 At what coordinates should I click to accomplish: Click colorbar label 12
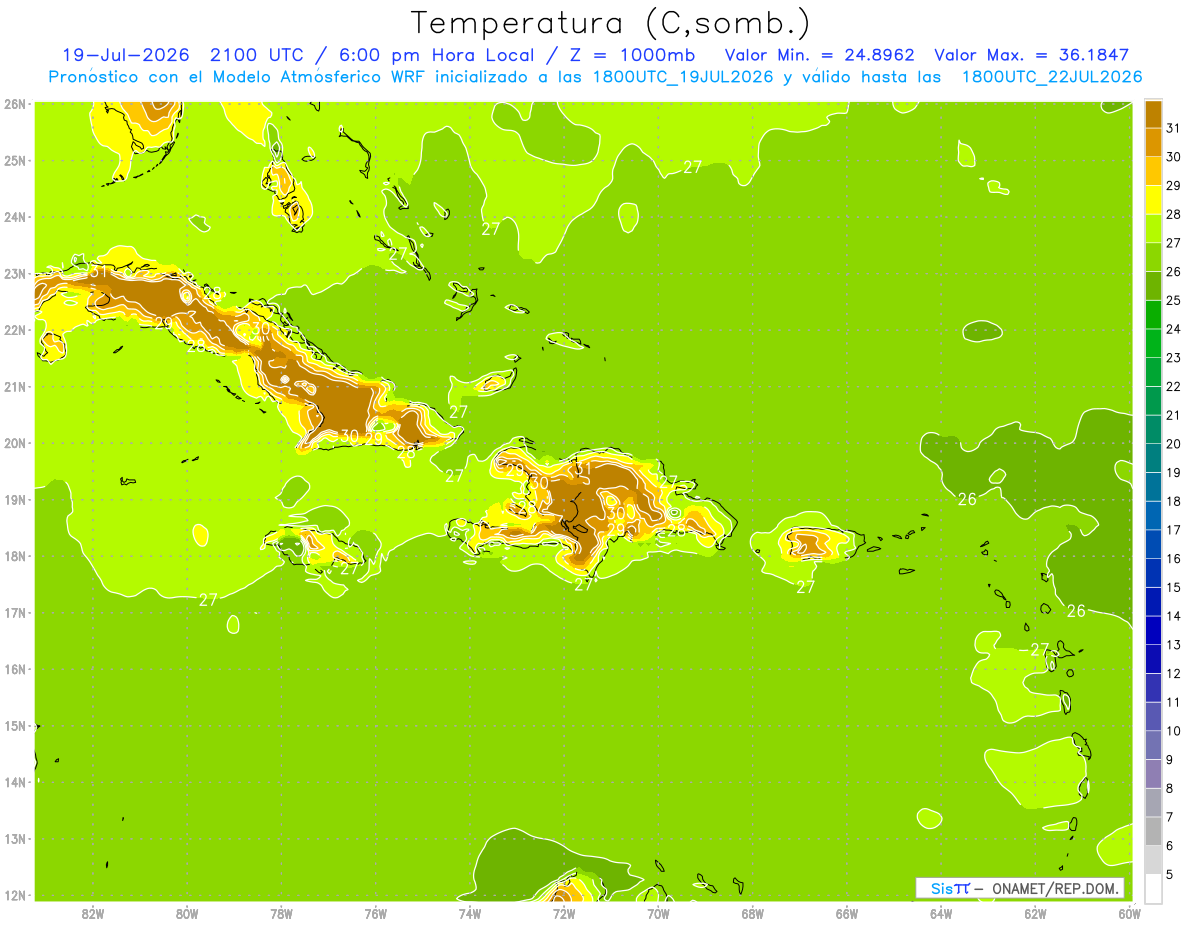click(1173, 673)
